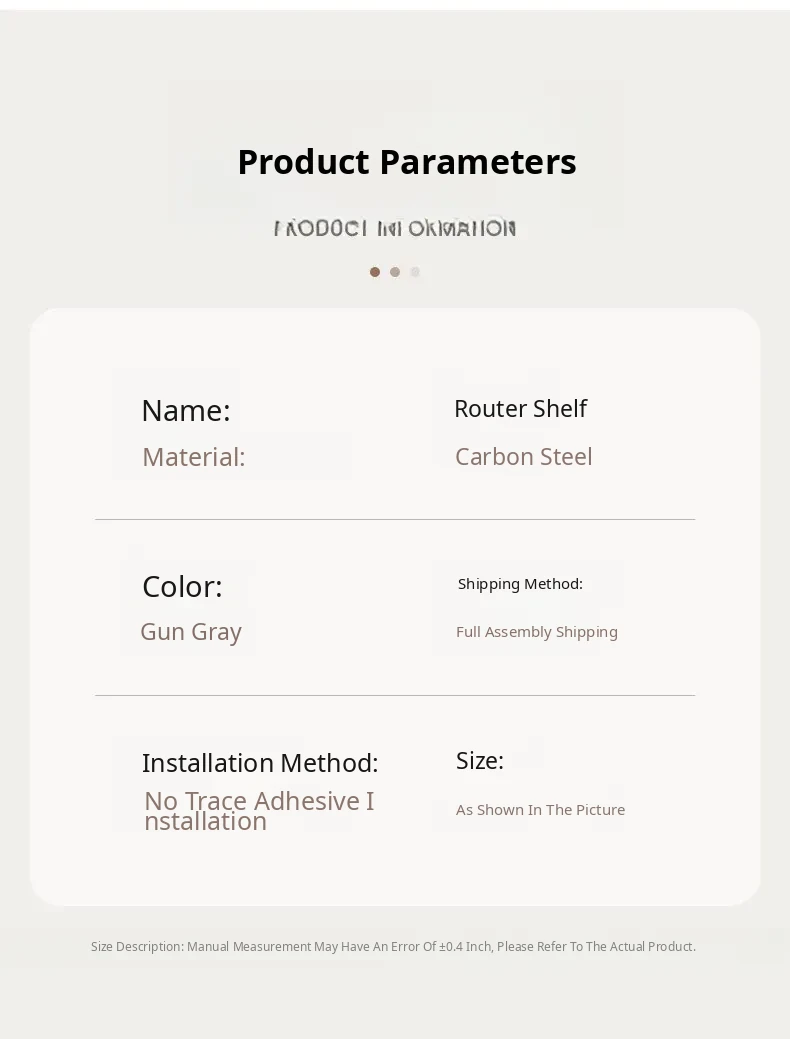Click "Full Assembly Shipping" text
Image resolution: width=790 pixels, height=1039 pixels.
coord(537,632)
